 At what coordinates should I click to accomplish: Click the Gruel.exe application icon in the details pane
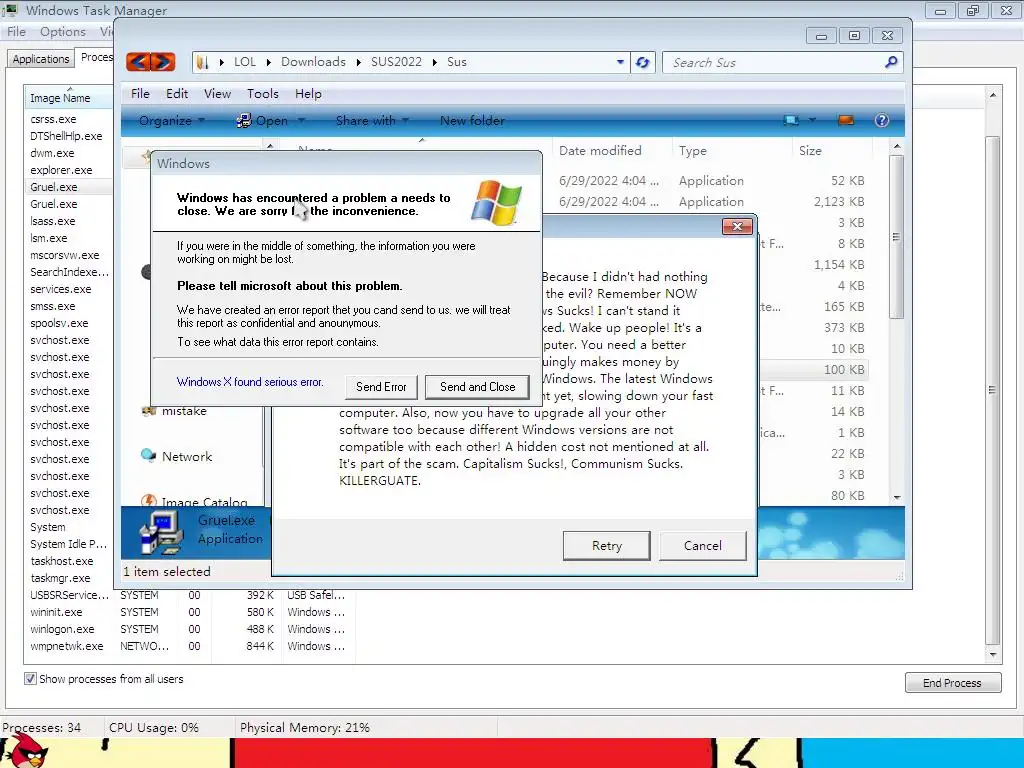pos(161,532)
